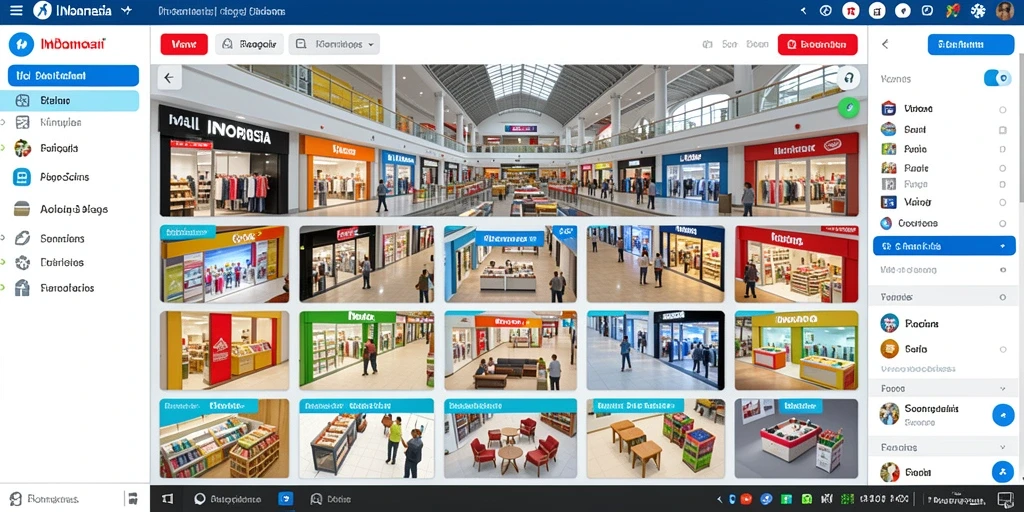Click the round blue button on the panel's bottom row

[x=1003, y=472]
